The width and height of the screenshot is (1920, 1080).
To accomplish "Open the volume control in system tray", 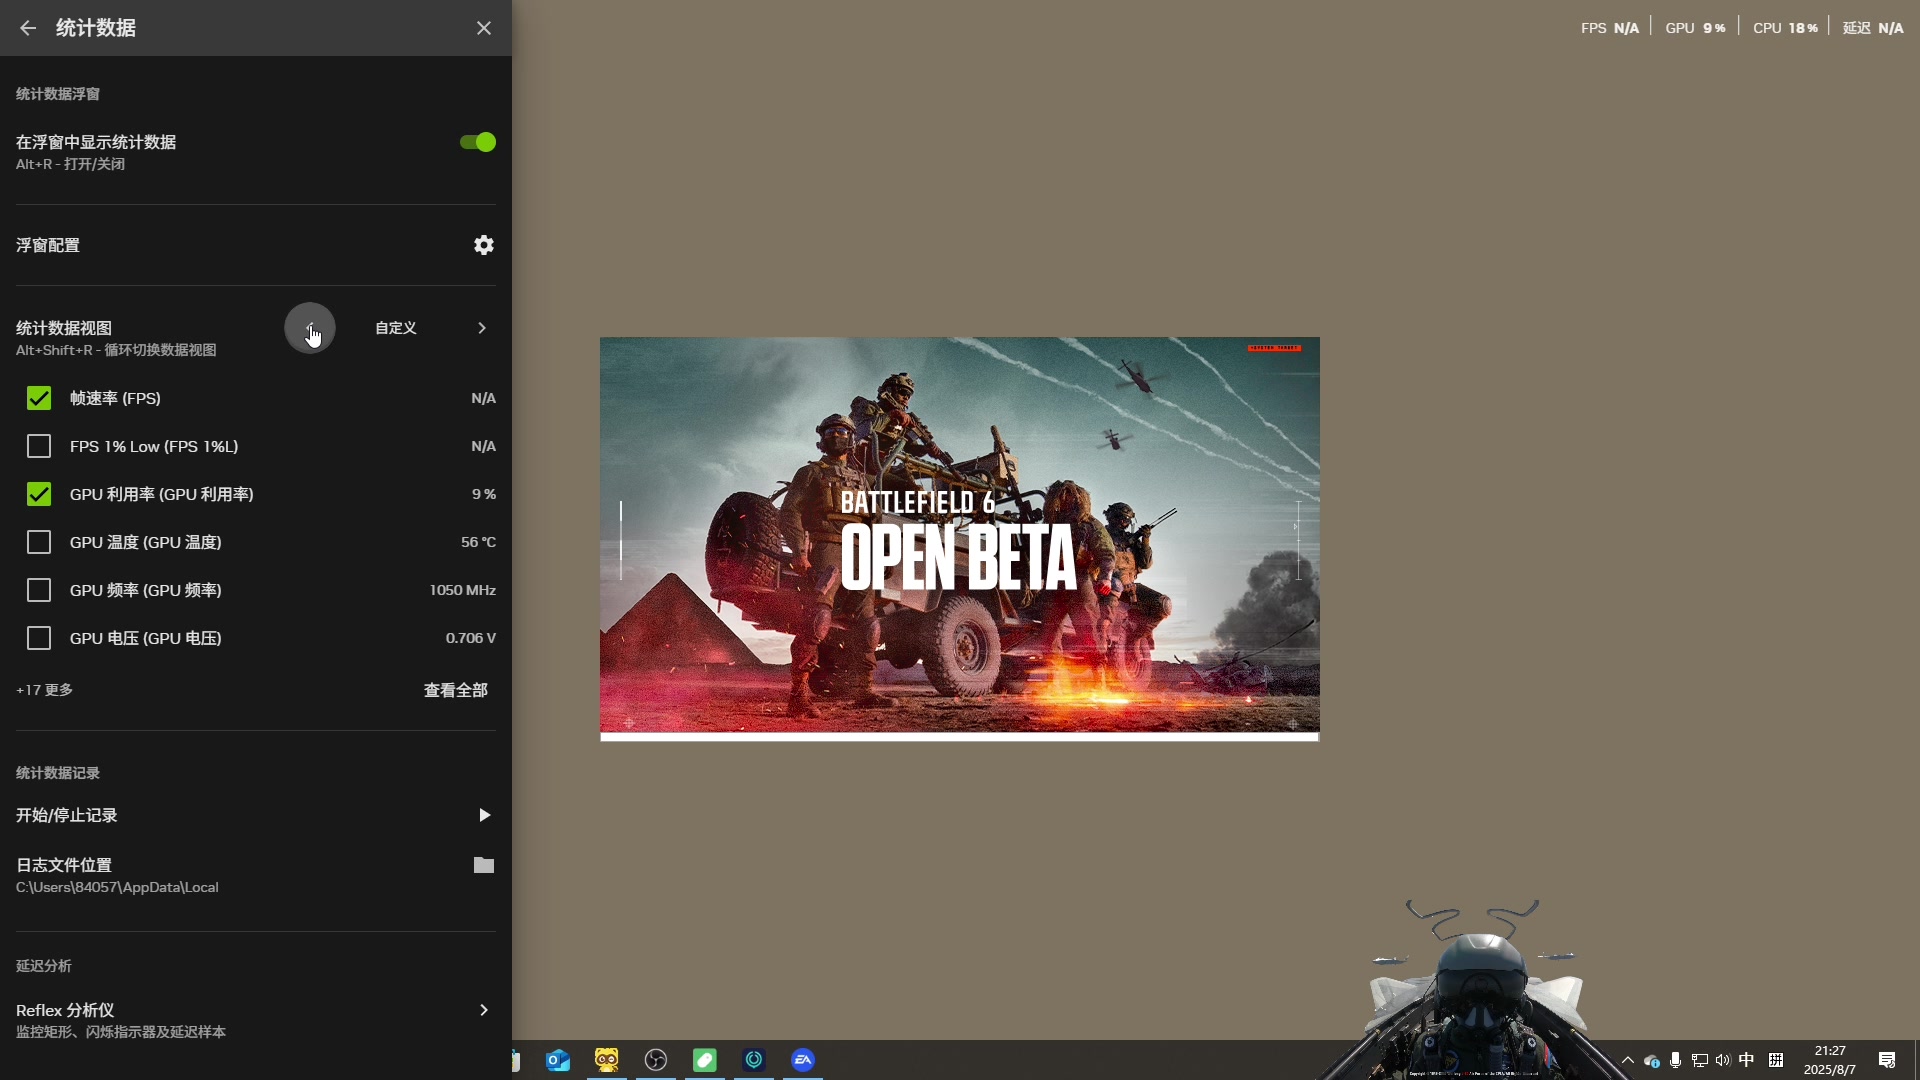I will point(1722,1060).
